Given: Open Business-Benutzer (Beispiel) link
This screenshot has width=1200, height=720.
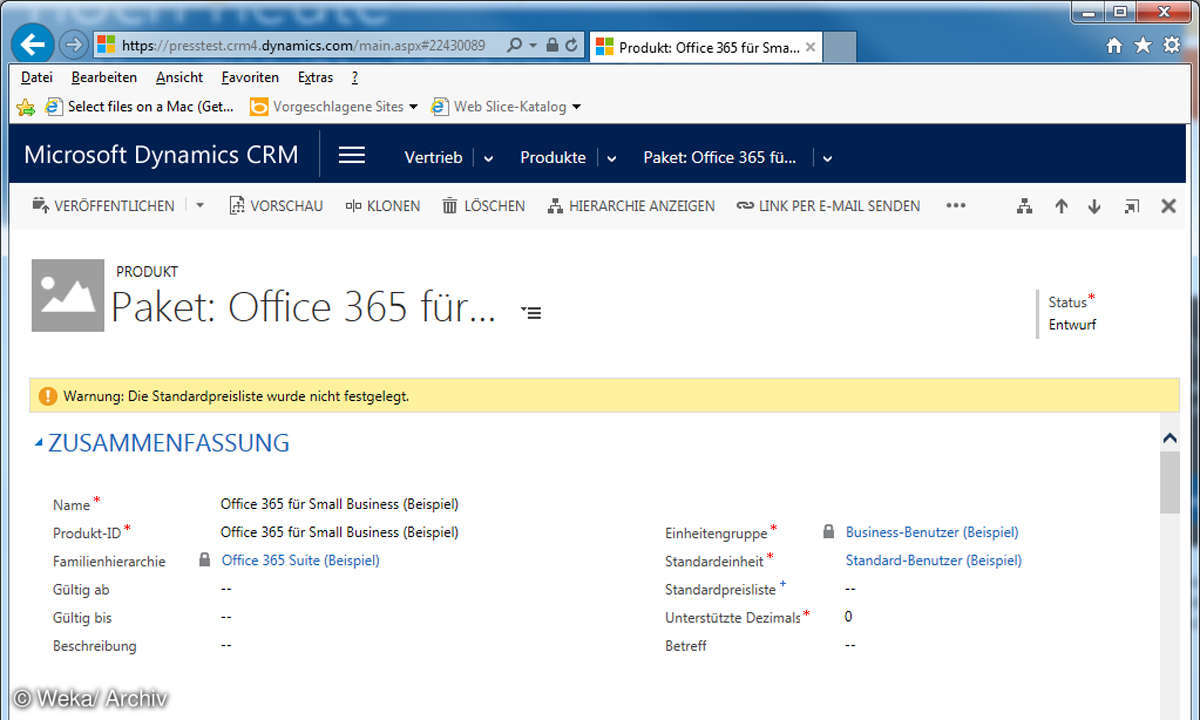Looking at the screenshot, I should [932, 532].
